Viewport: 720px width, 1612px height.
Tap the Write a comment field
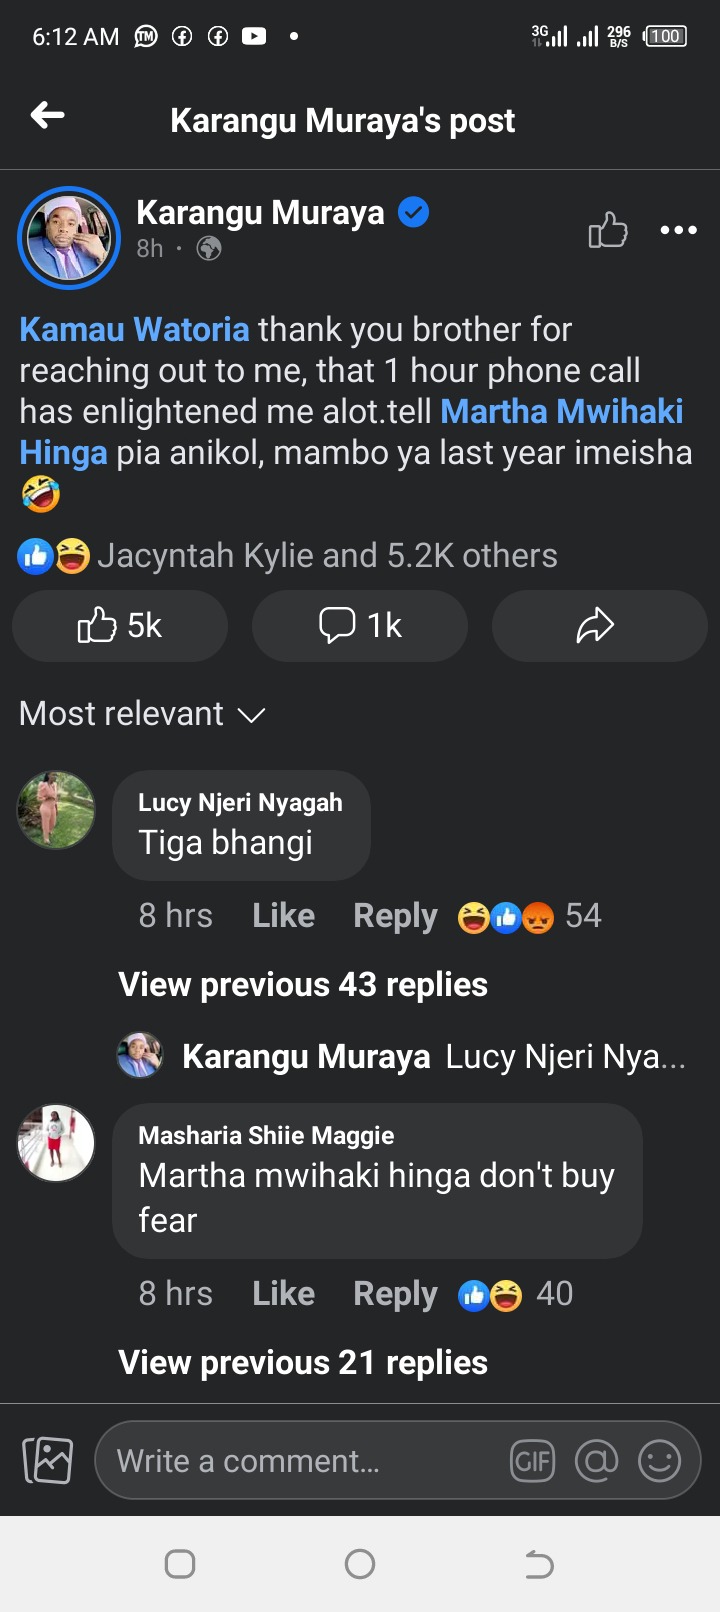pos(300,1462)
